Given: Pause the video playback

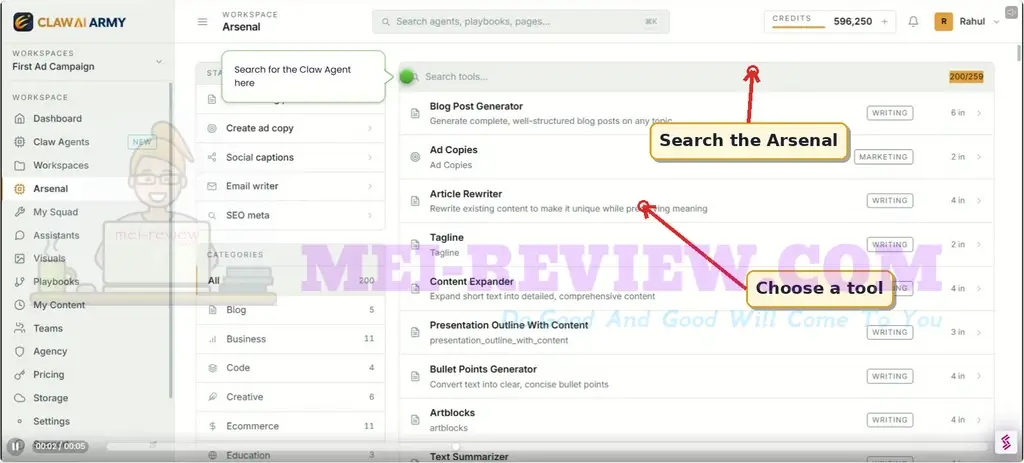Looking at the screenshot, I should tap(16, 447).
